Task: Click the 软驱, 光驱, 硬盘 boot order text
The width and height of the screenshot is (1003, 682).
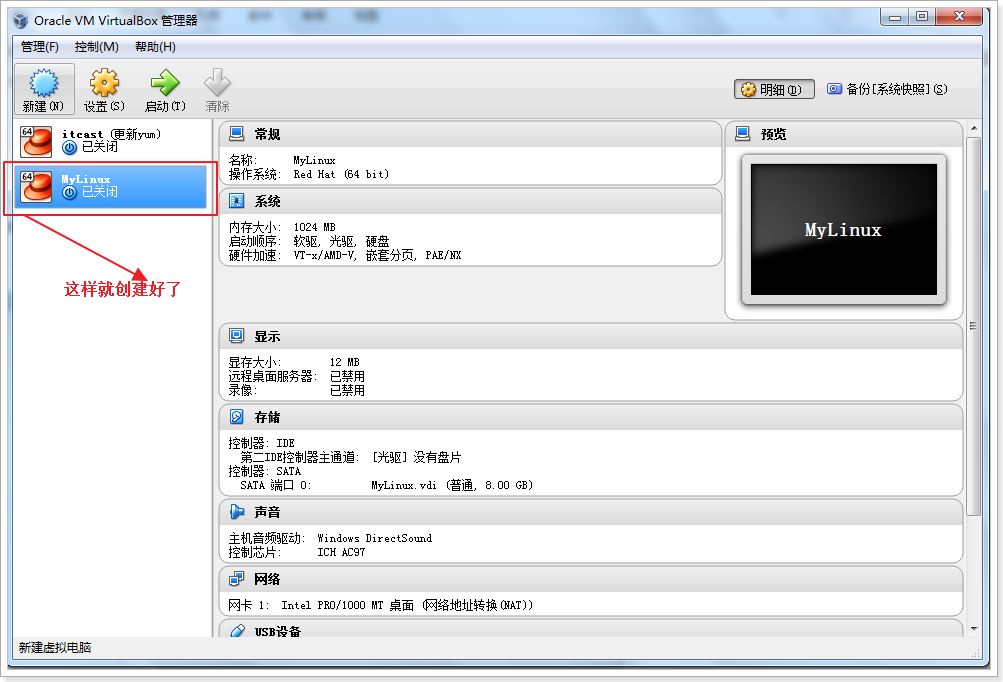Action: 341,241
